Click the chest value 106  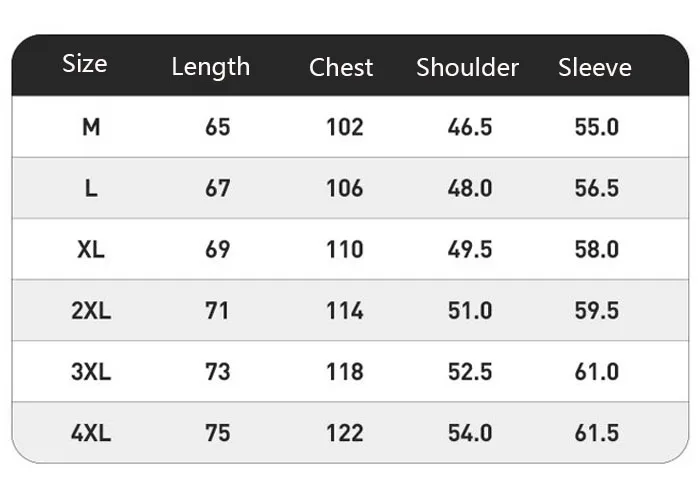(344, 188)
